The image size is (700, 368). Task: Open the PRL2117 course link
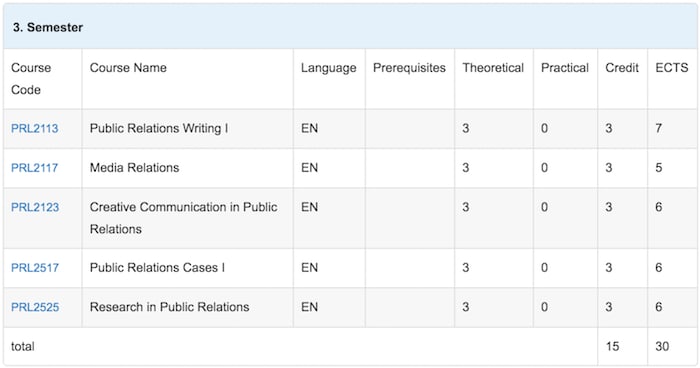click(x=34, y=168)
